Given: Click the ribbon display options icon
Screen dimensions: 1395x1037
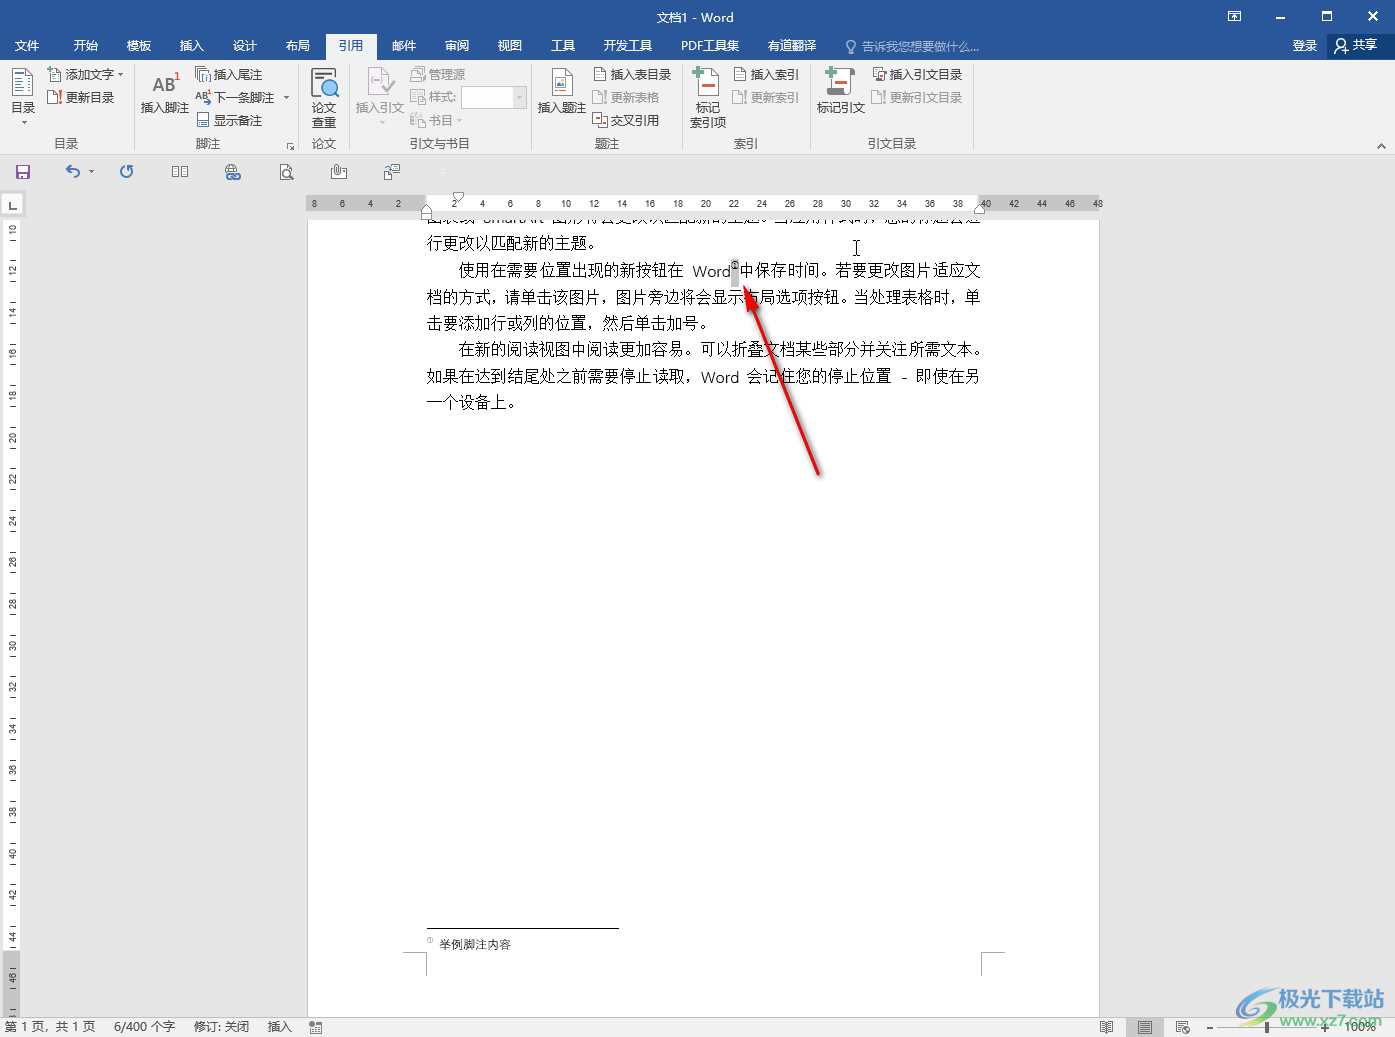Looking at the screenshot, I should 1235,16.
